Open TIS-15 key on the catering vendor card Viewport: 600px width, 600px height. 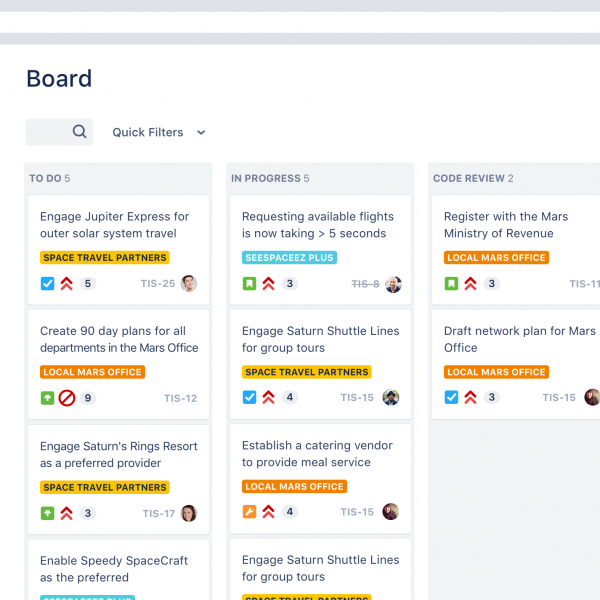[357, 512]
